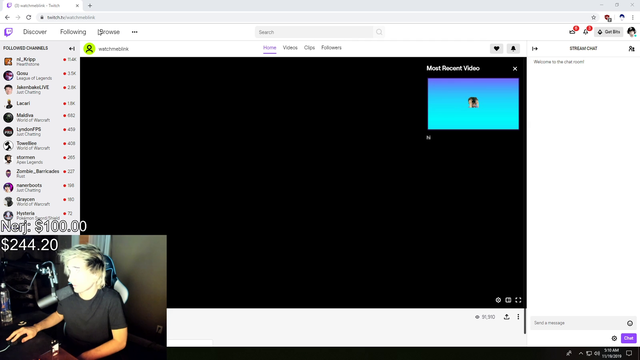Image resolution: width=640 pixels, height=360 pixels.
Task: Click the browser address bar
Action: coord(314,18)
